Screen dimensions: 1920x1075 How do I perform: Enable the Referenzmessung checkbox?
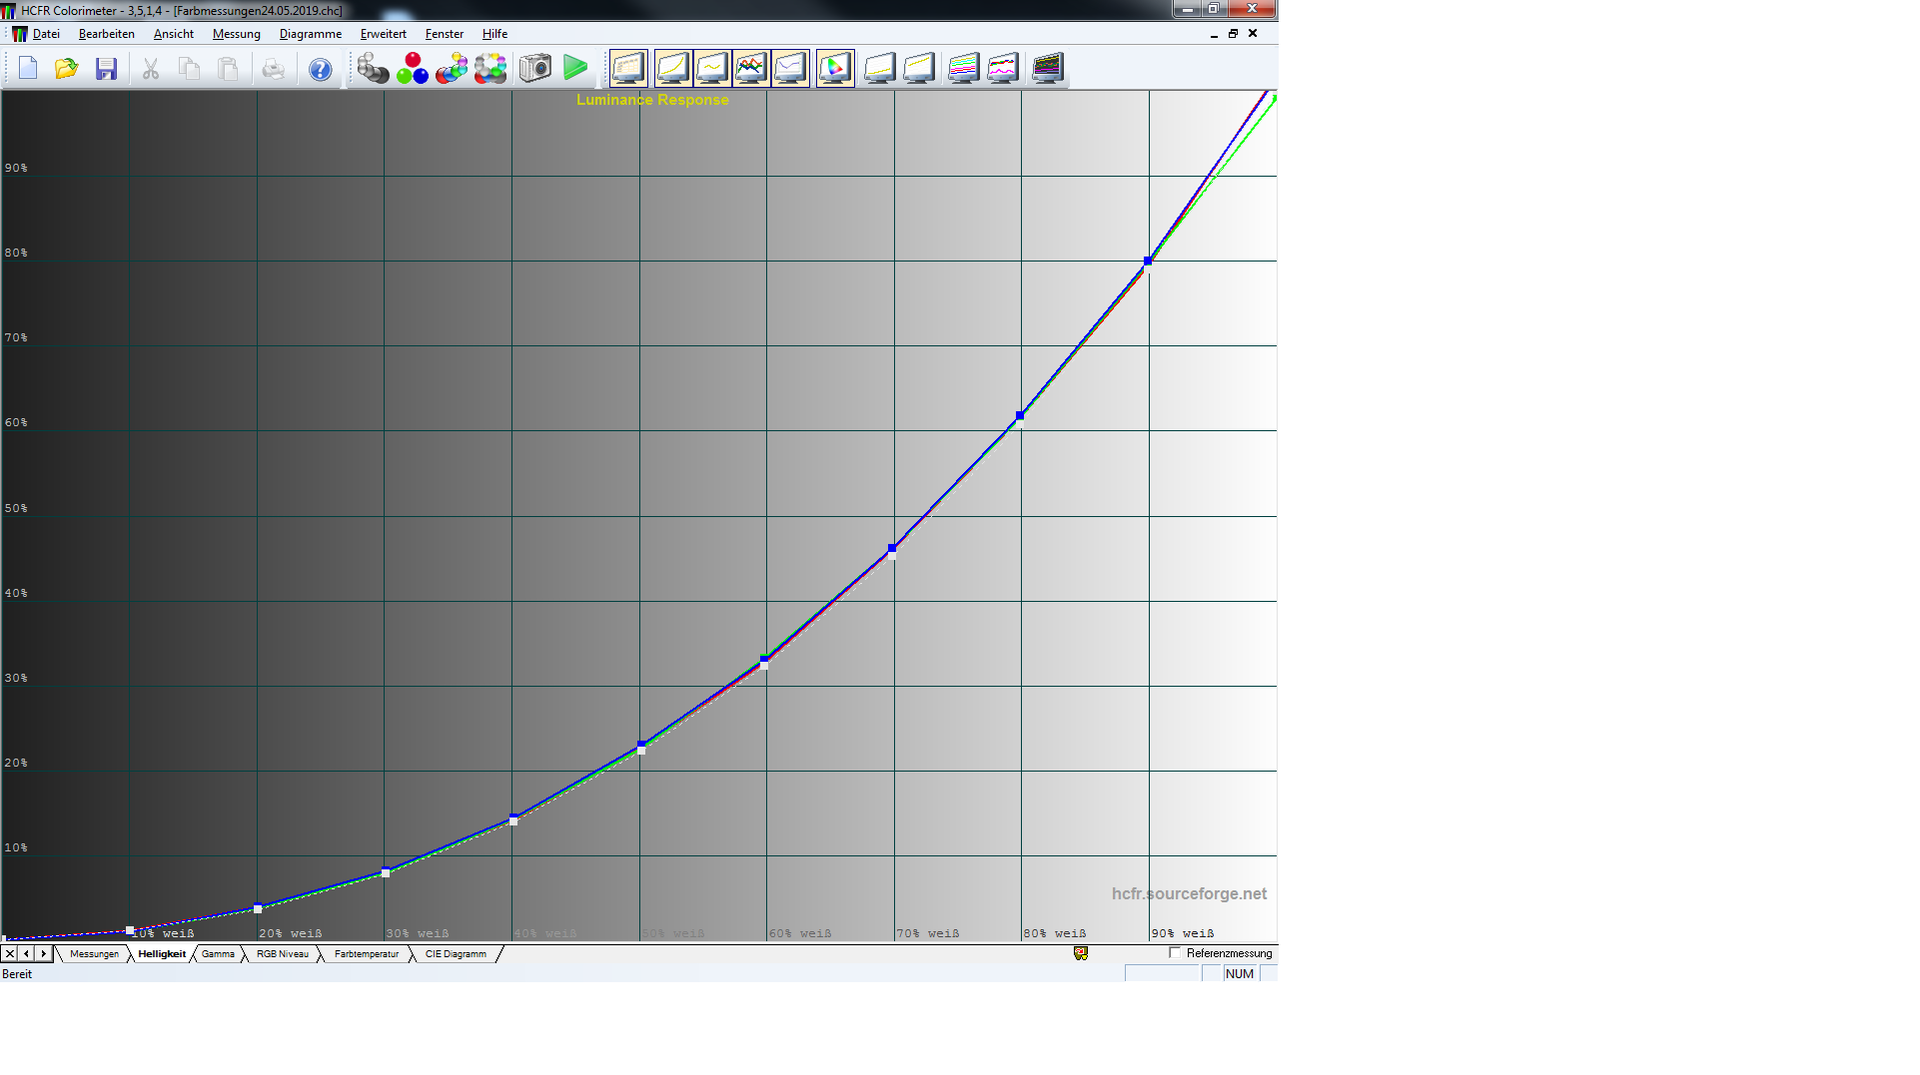click(x=1175, y=953)
